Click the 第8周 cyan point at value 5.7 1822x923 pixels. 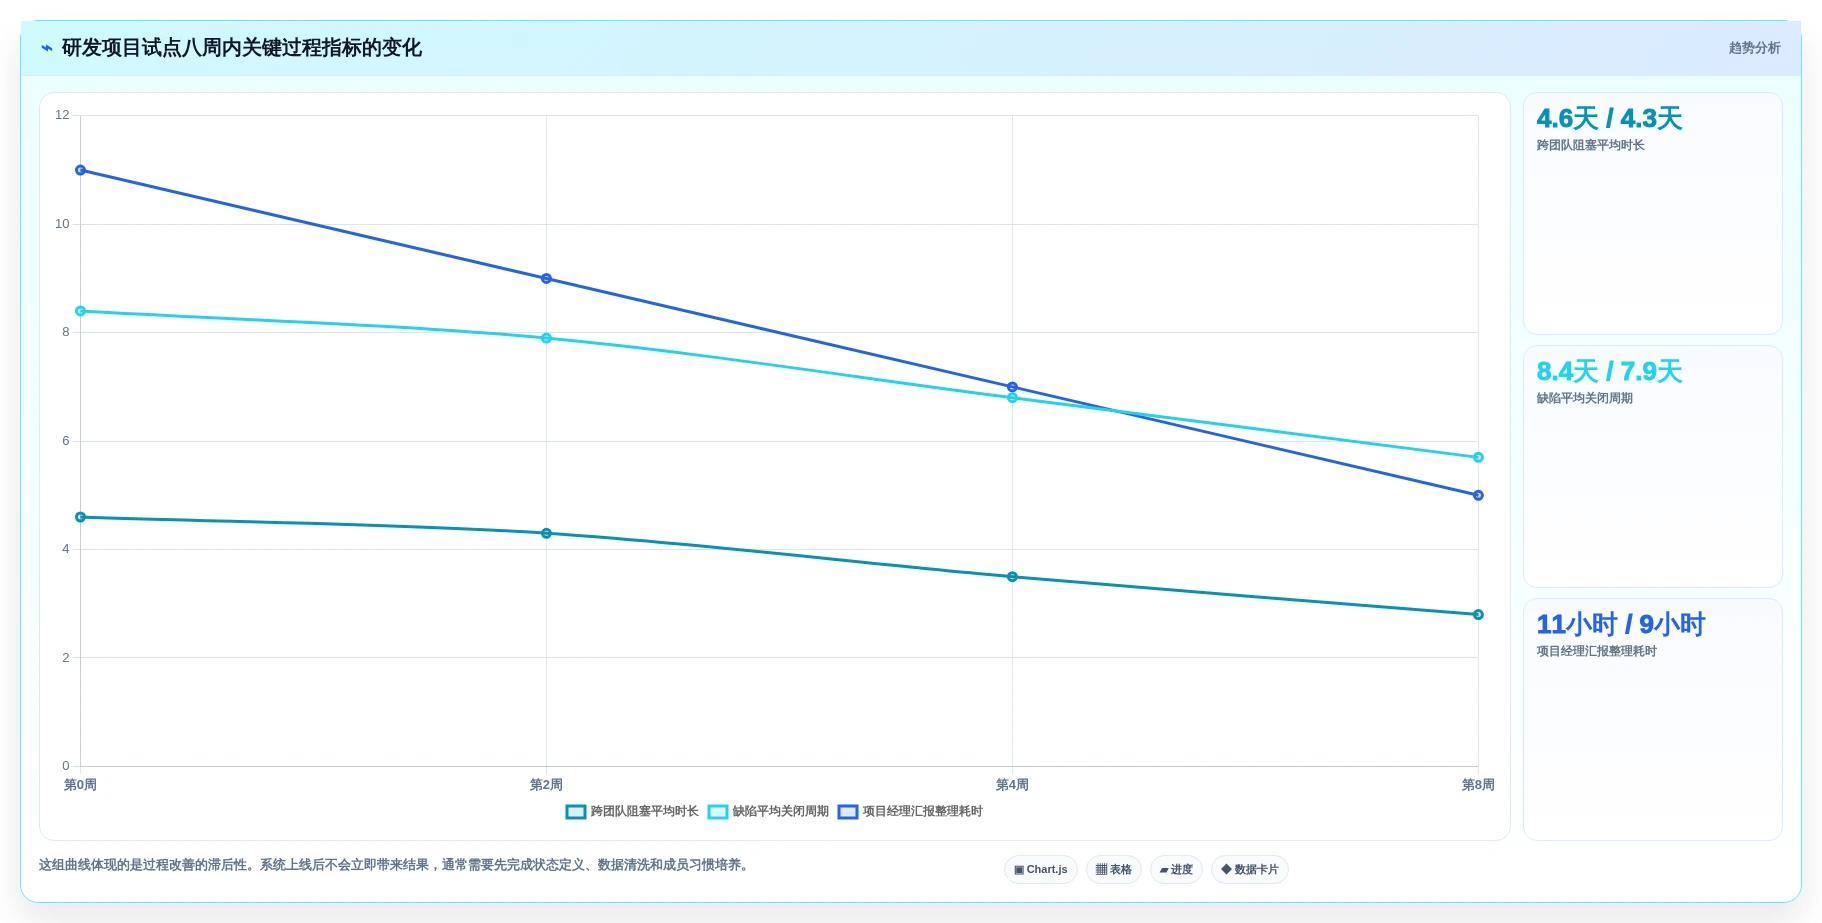click(1478, 457)
